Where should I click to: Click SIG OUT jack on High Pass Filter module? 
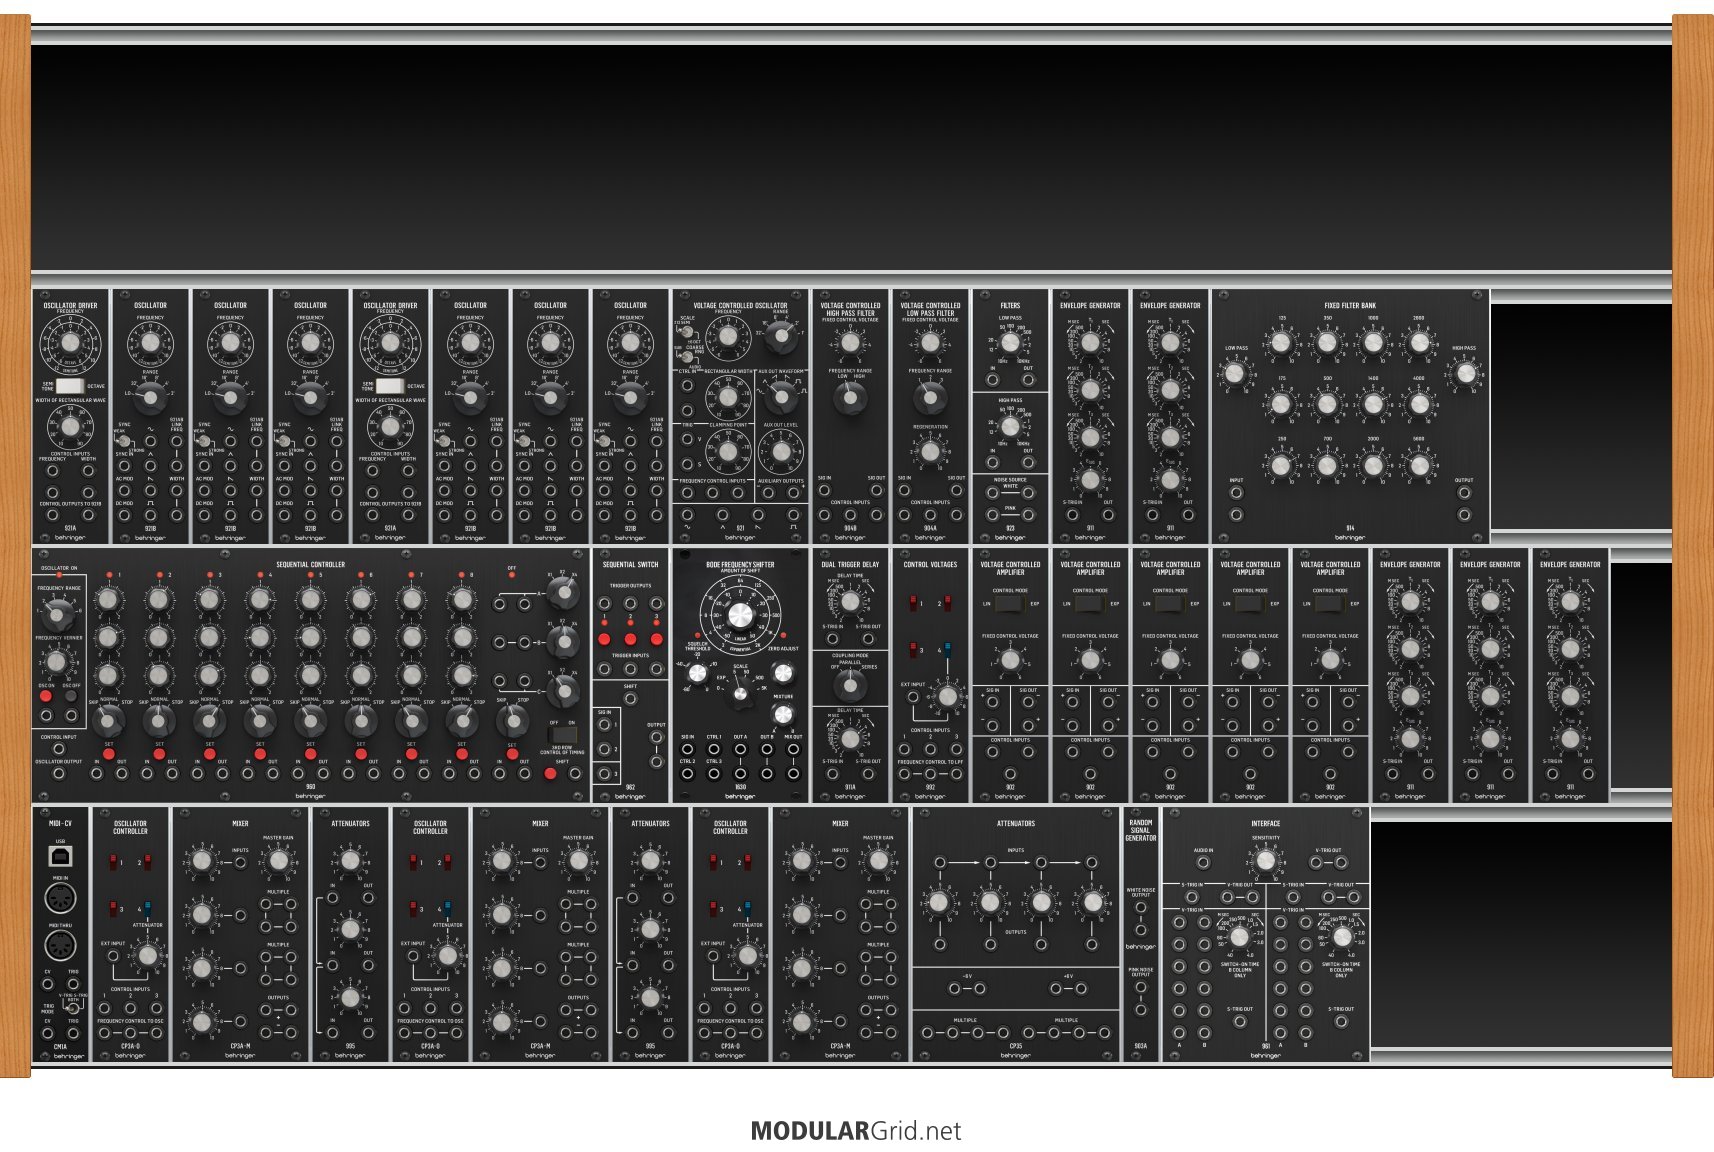(876, 490)
